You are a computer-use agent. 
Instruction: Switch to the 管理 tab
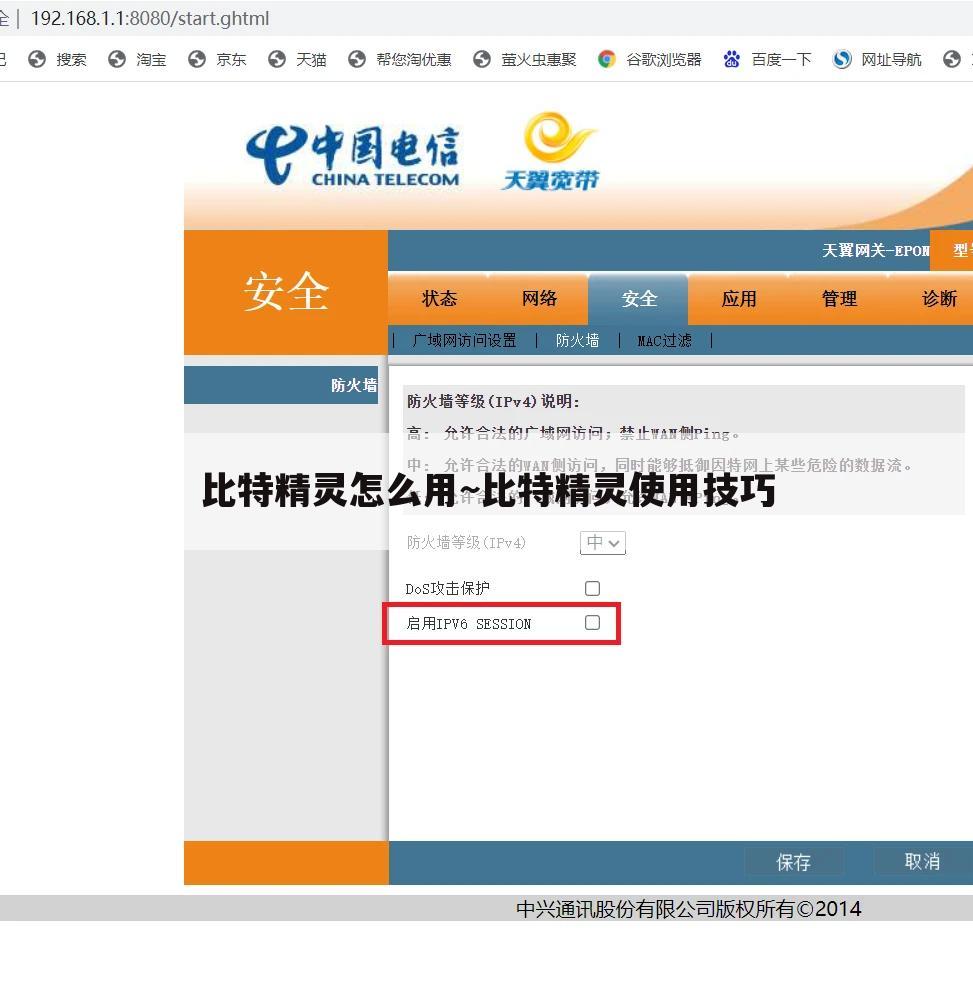click(x=839, y=298)
